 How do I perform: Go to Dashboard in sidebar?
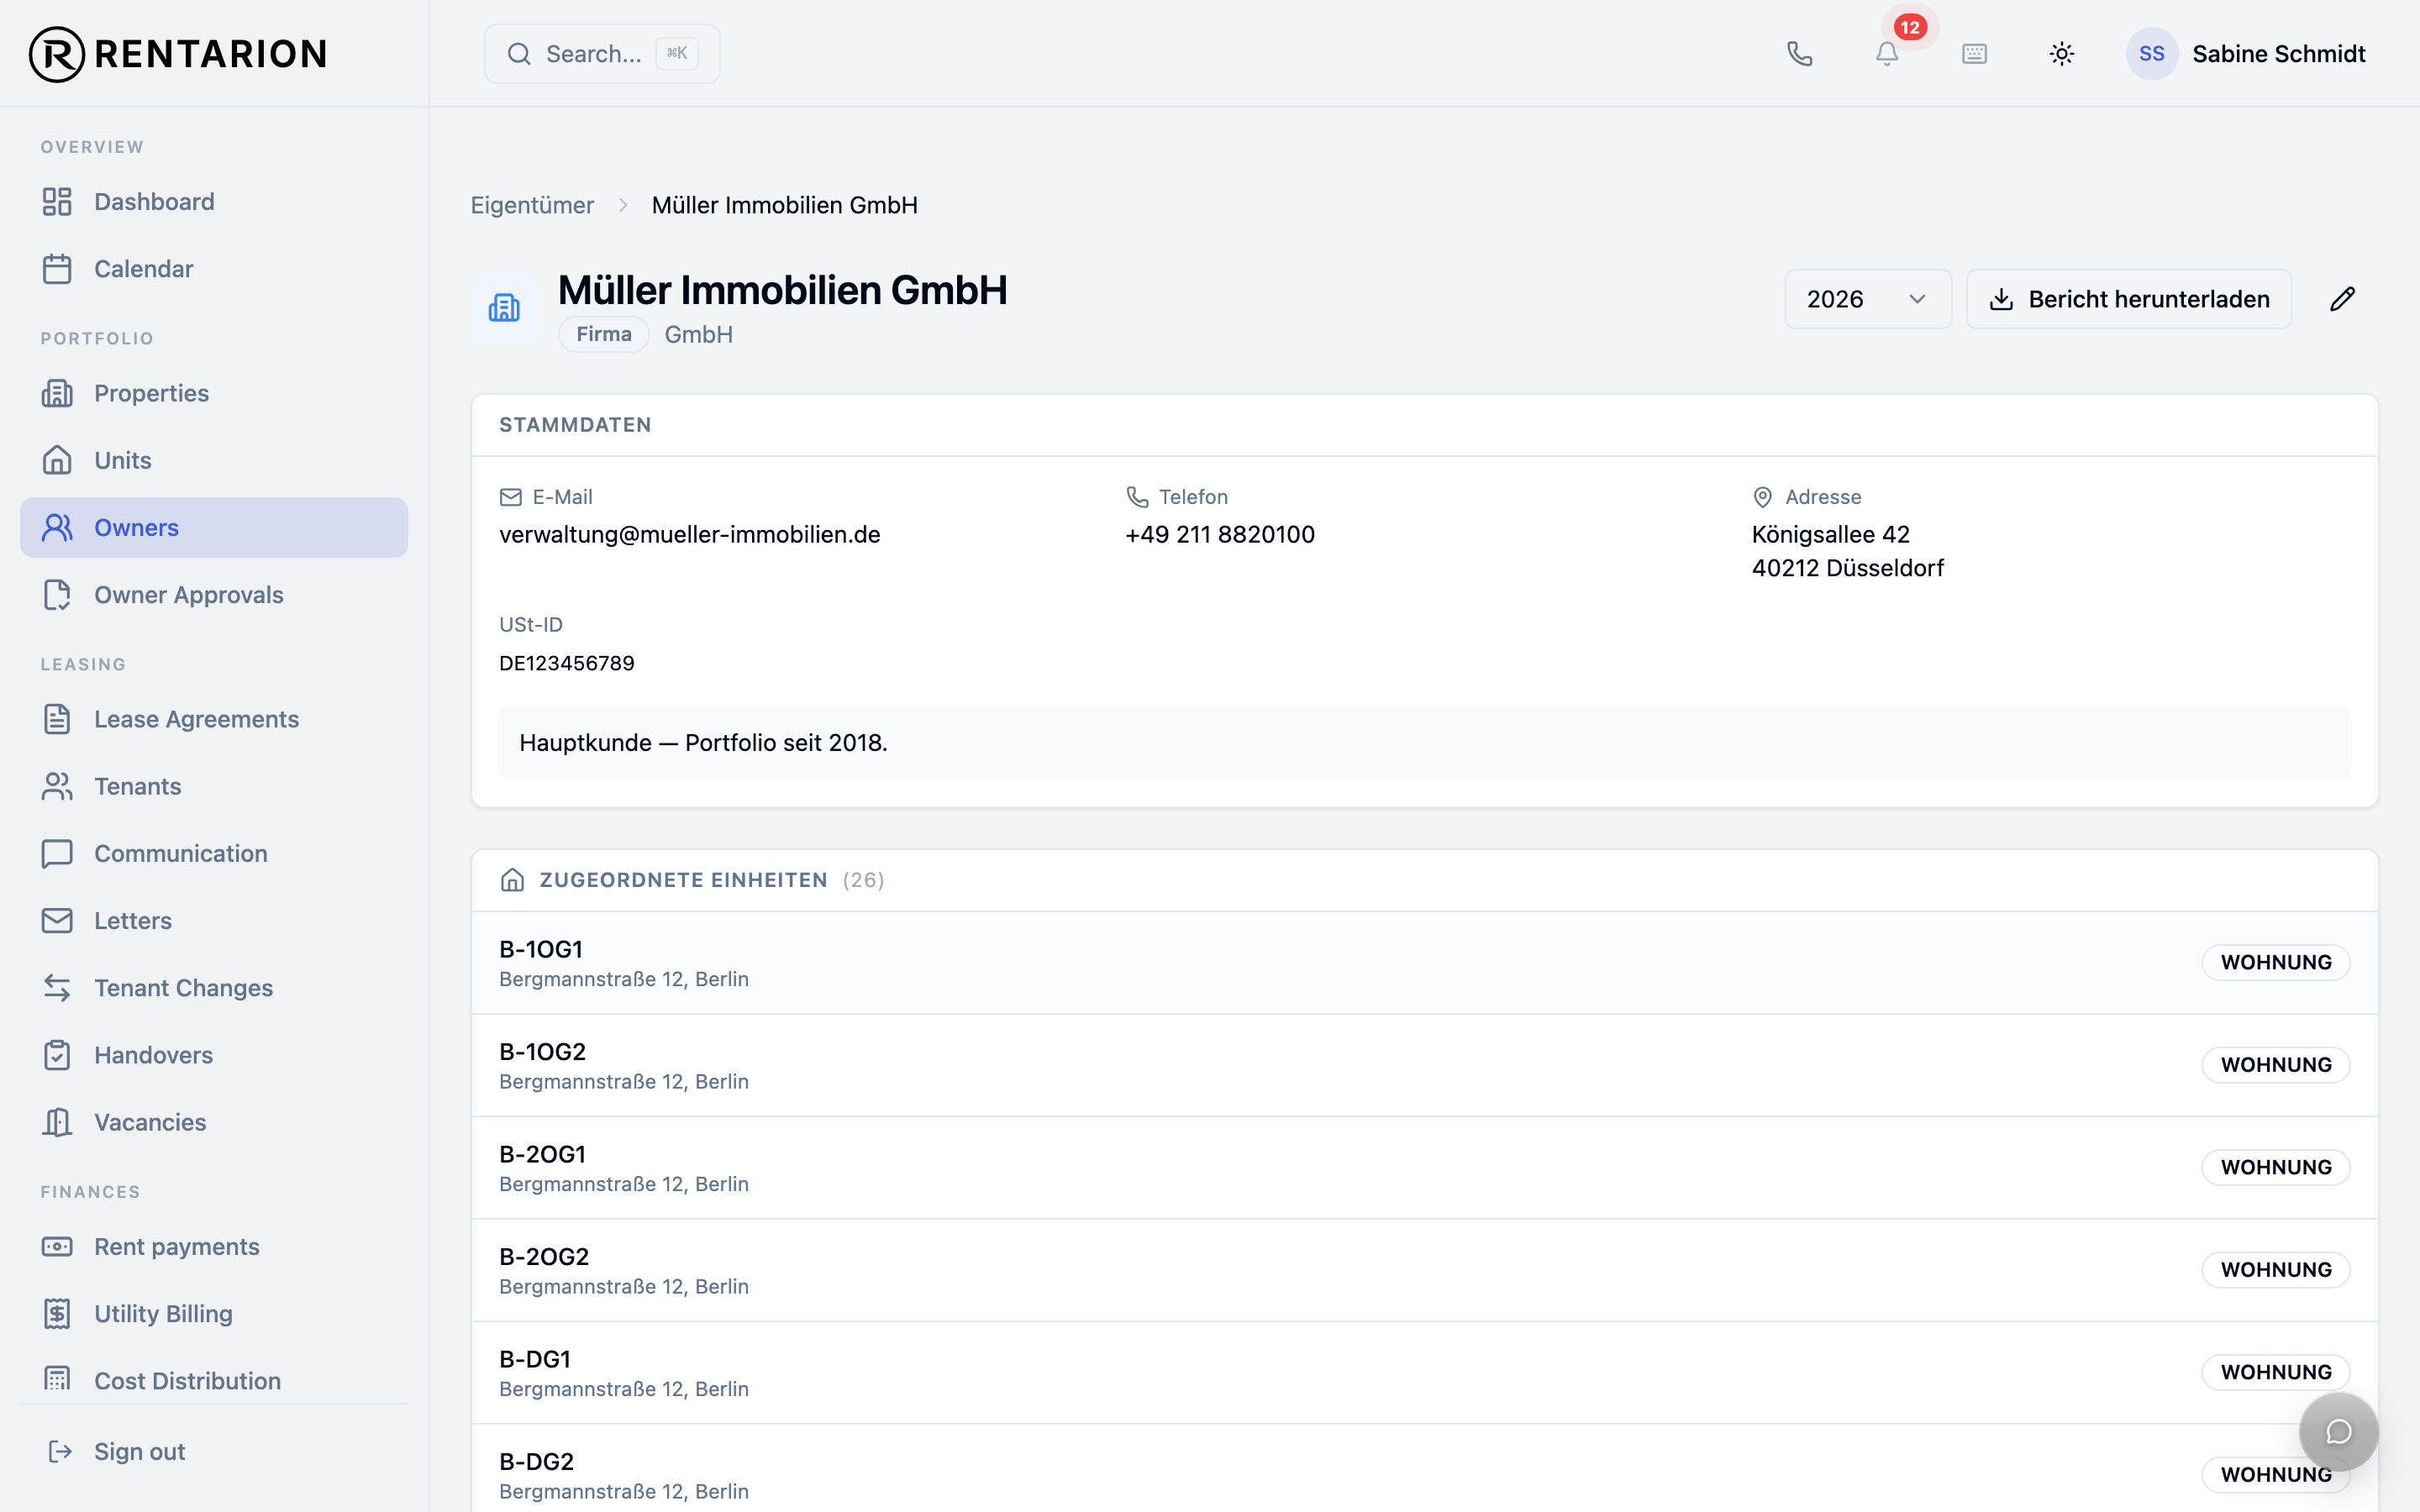(214, 202)
